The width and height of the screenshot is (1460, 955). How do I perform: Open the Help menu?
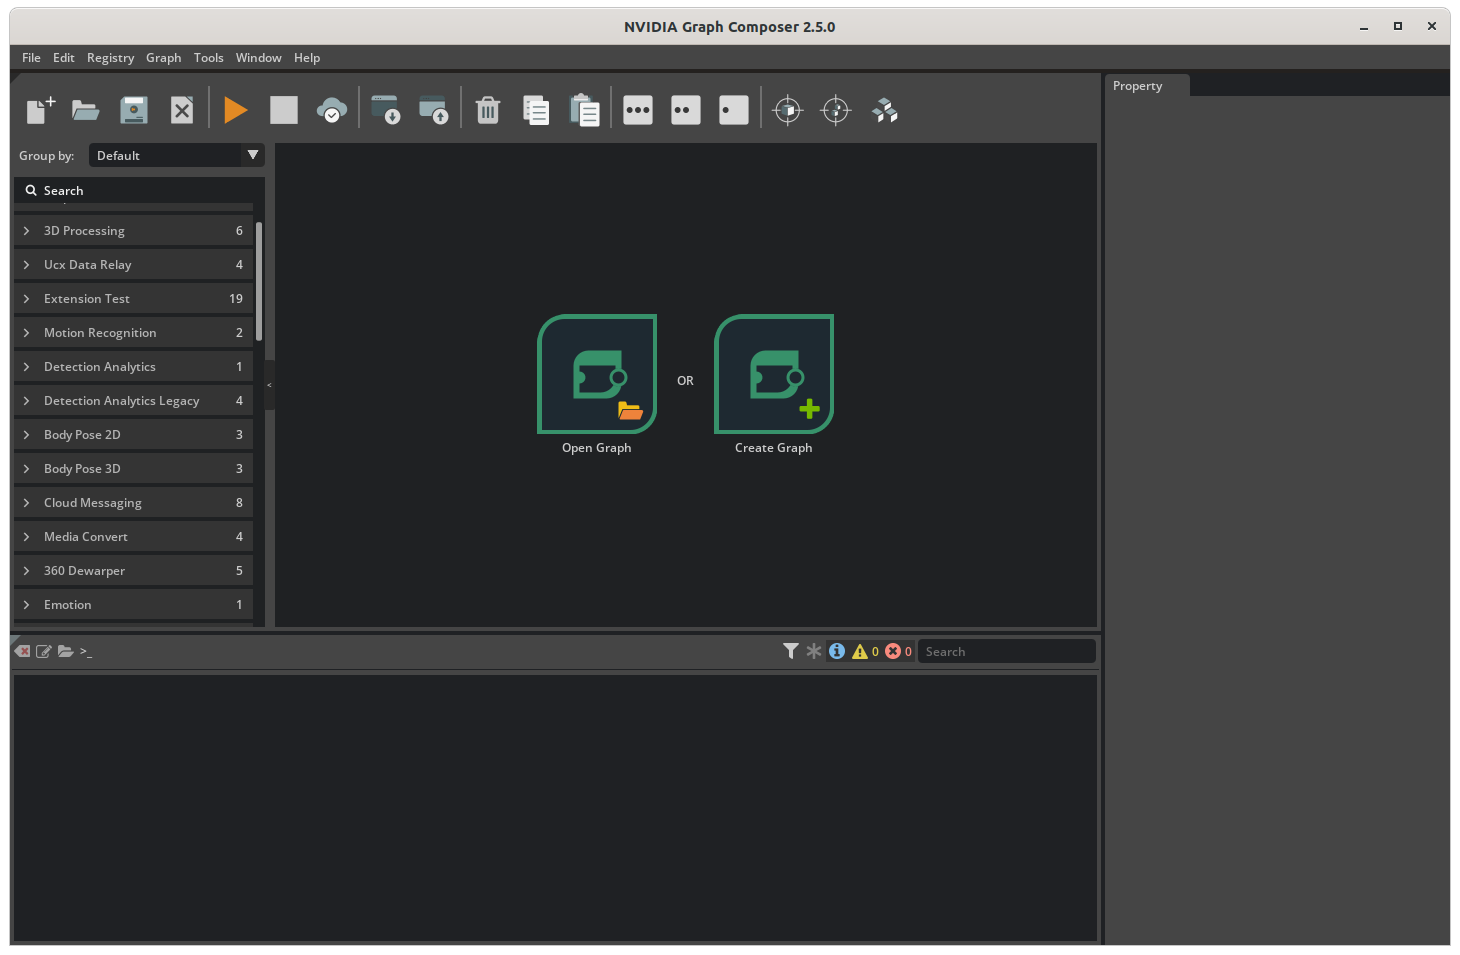(x=307, y=58)
